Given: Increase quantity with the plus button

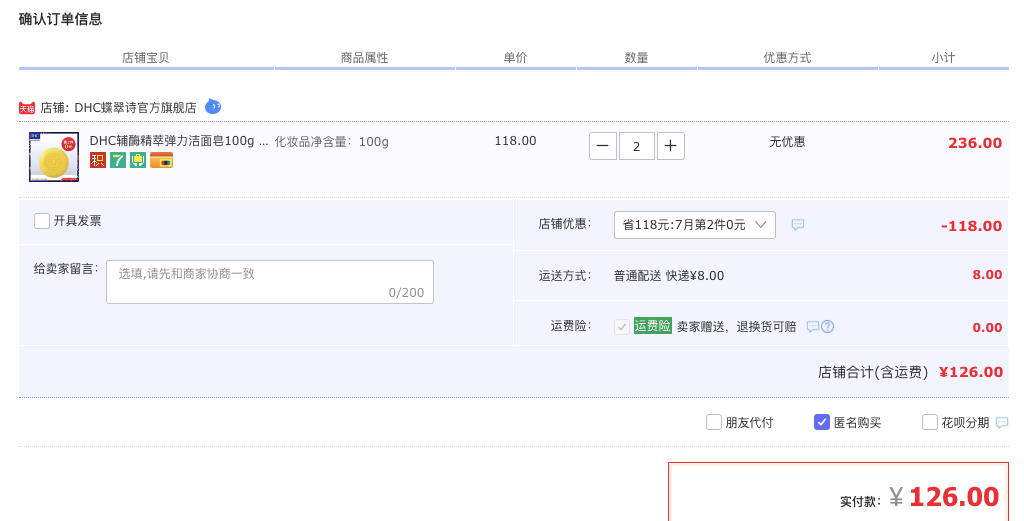Looking at the screenshot, I should (671, 146).
